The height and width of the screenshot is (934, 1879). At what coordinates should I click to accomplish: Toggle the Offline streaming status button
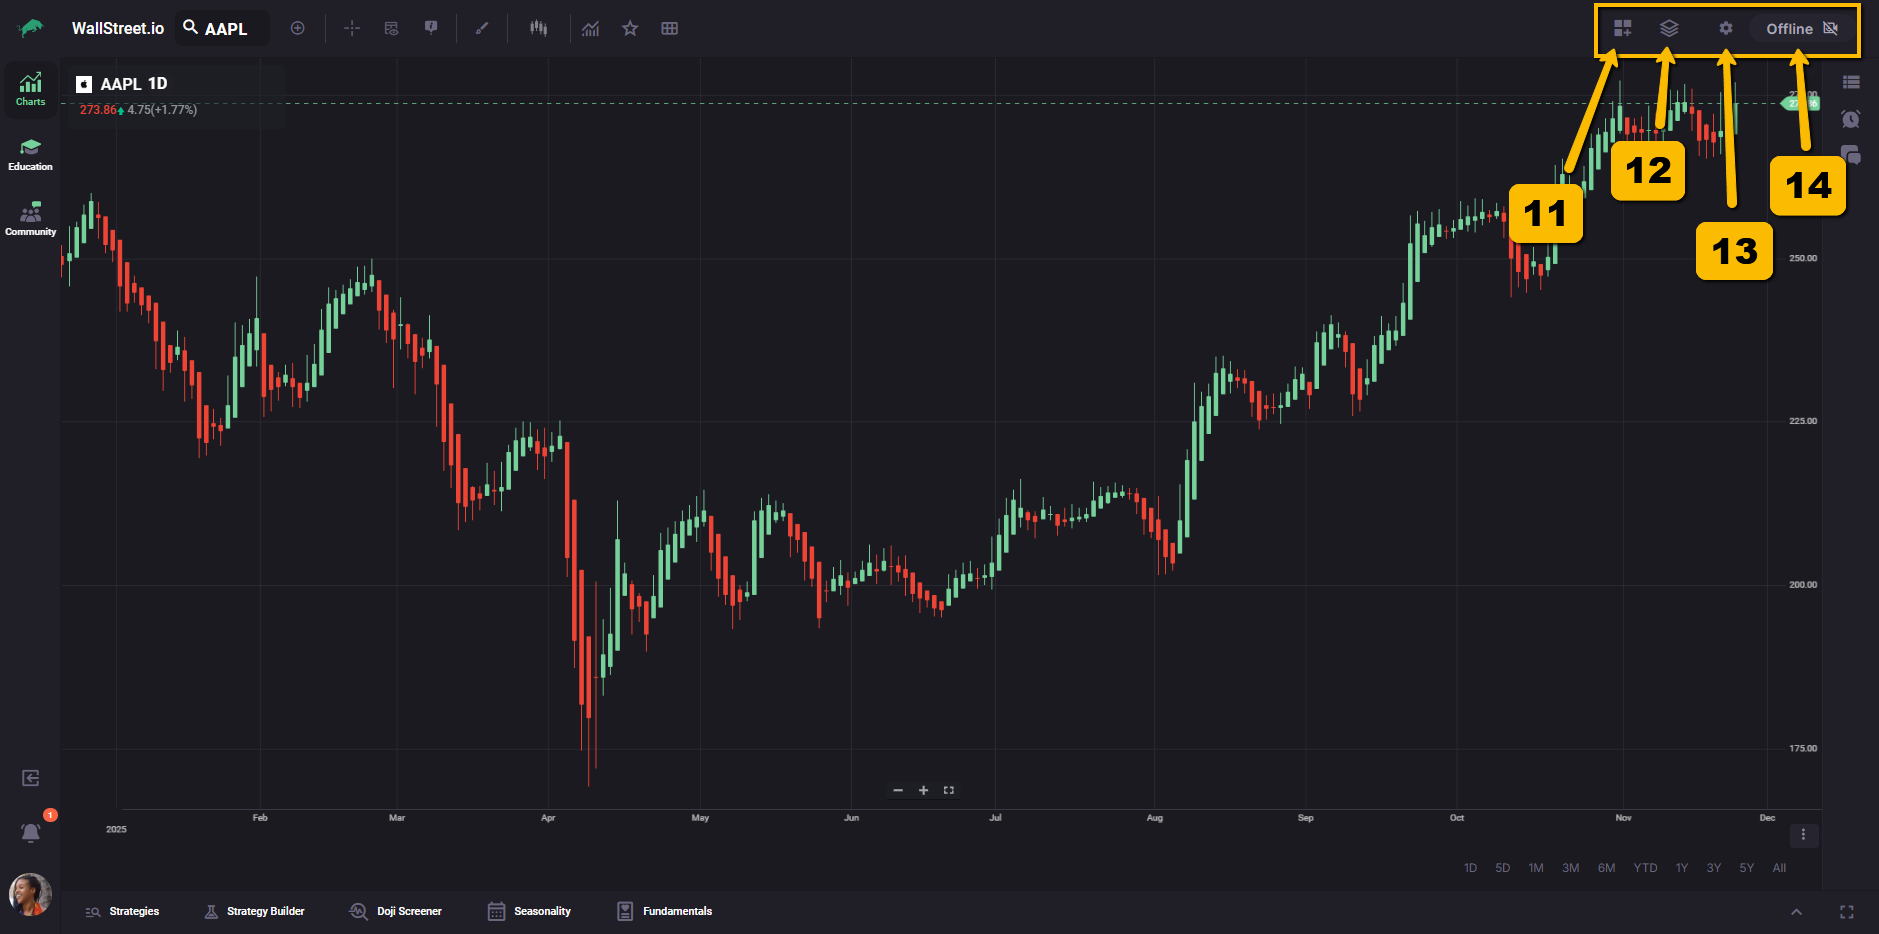1801,28
